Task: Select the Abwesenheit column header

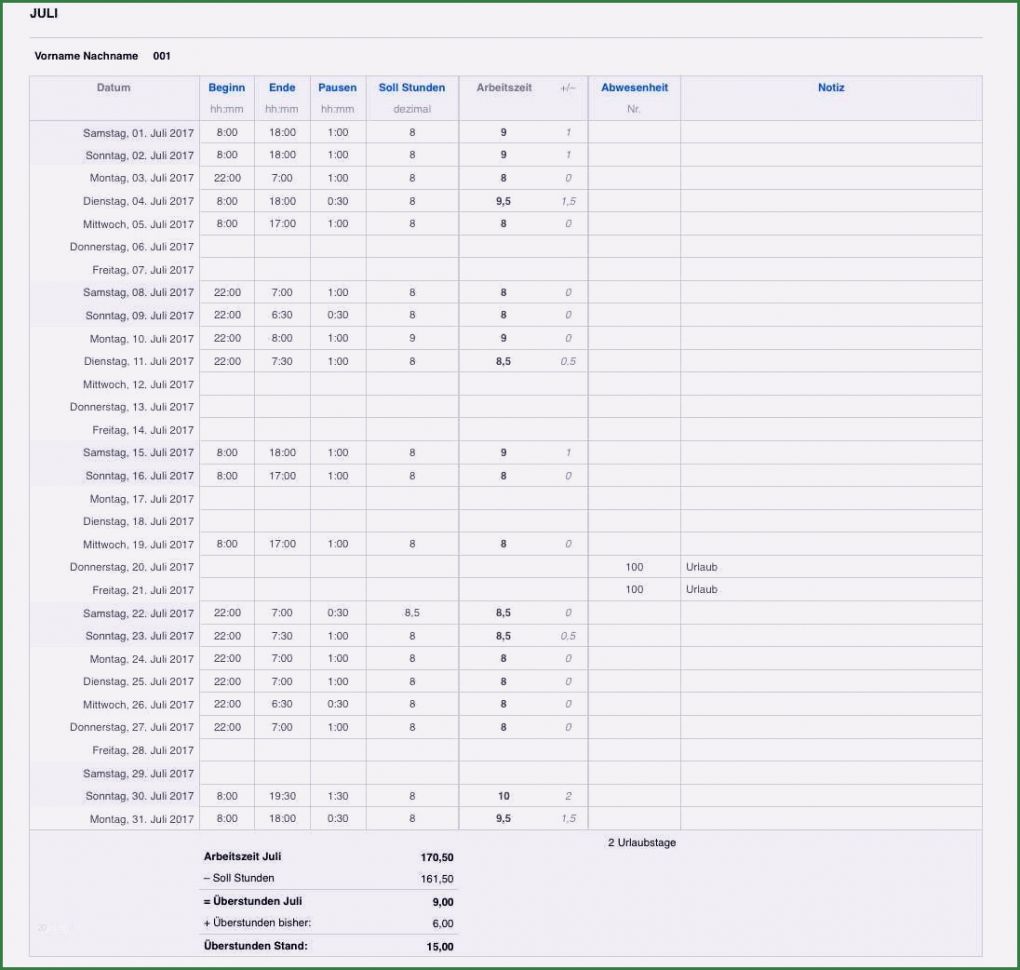Action: (634, 88)
